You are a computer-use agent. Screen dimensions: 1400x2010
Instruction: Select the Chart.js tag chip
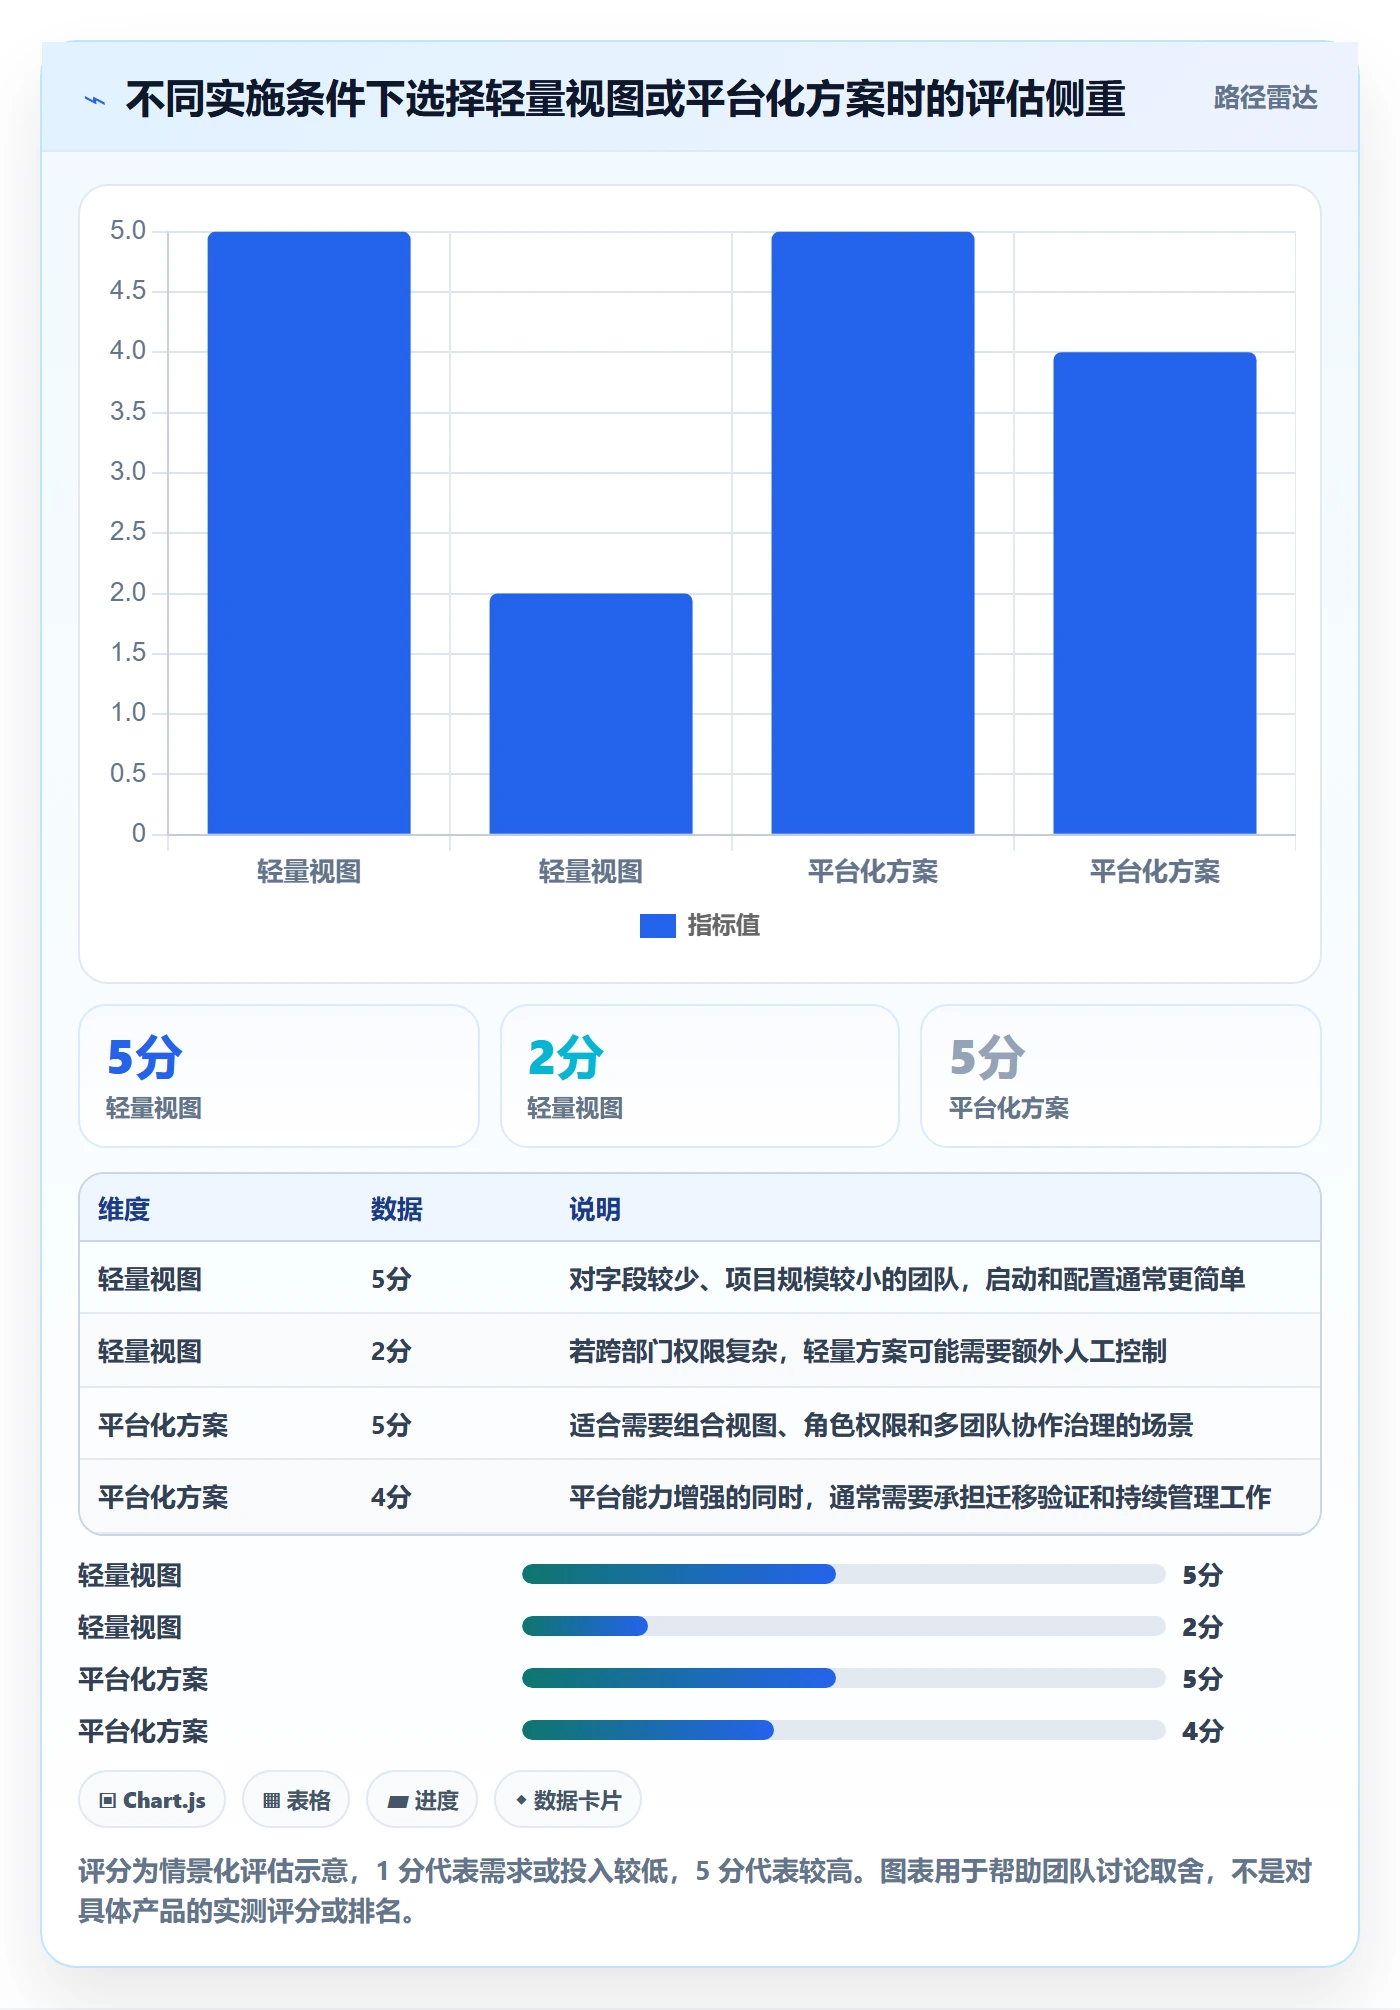point(152,1800)
